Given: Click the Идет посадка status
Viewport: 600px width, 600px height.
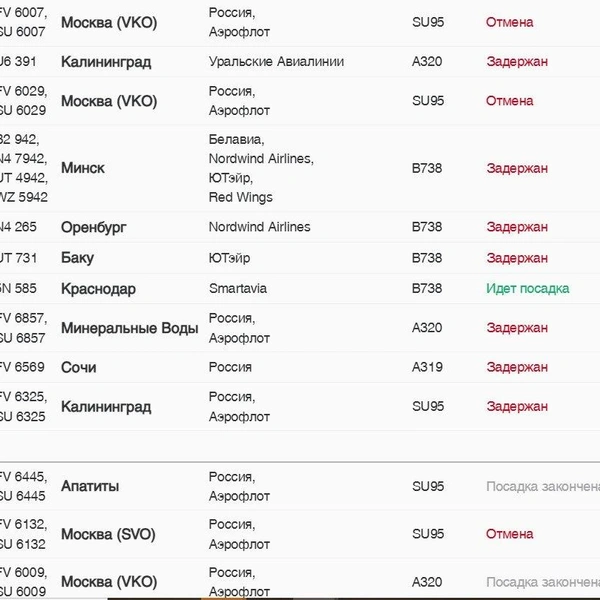Looking at the screenshot, I should point(528,289).
